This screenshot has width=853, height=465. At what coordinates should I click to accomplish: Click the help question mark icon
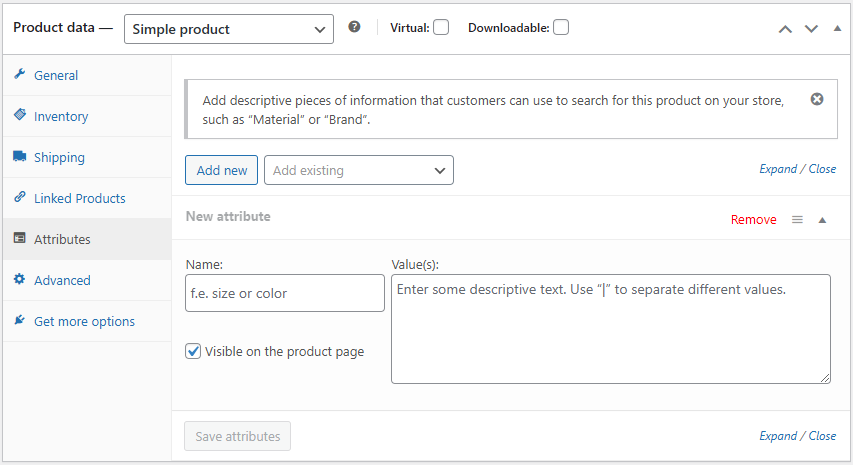pyautogui.click(x=354, y=27)
